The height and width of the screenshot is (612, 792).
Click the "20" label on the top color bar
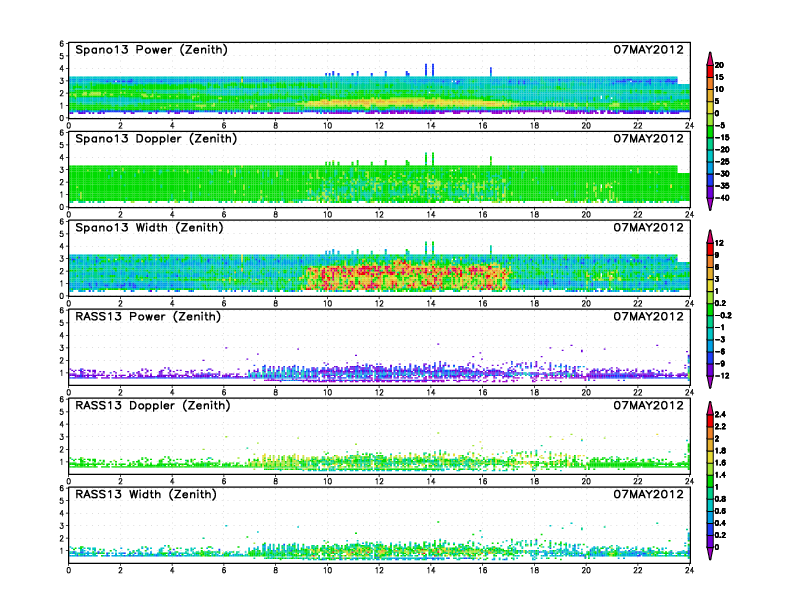(719, 65)
